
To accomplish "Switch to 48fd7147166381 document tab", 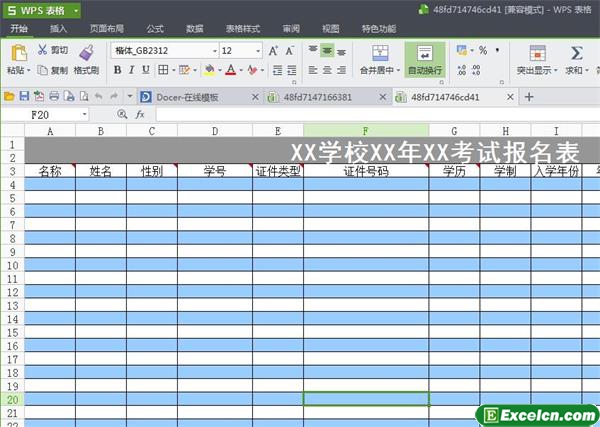I will click(318, 97).
